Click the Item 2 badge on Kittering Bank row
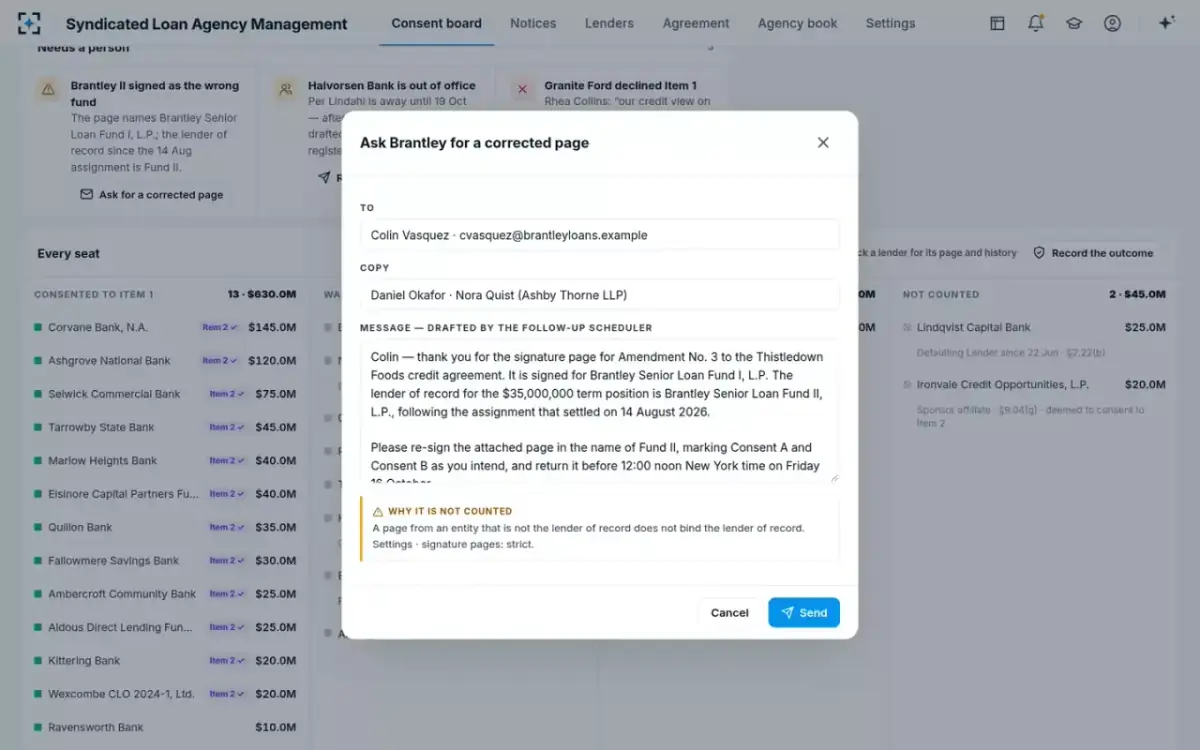Image resolution: width=1200 pixels, height=750 pixels. (x=225, y=661)
